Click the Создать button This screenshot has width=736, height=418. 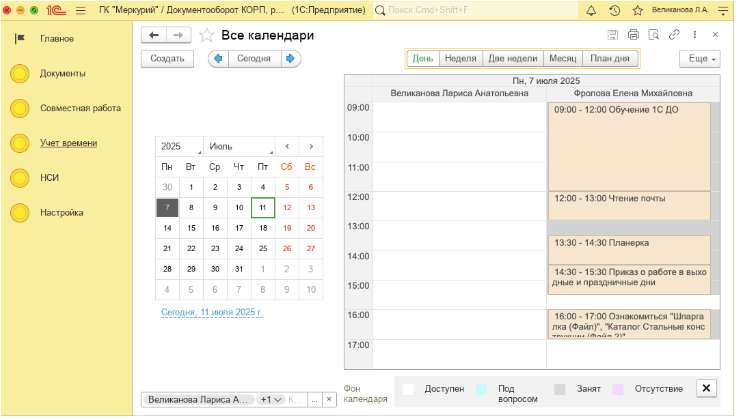tap(166, 58)
